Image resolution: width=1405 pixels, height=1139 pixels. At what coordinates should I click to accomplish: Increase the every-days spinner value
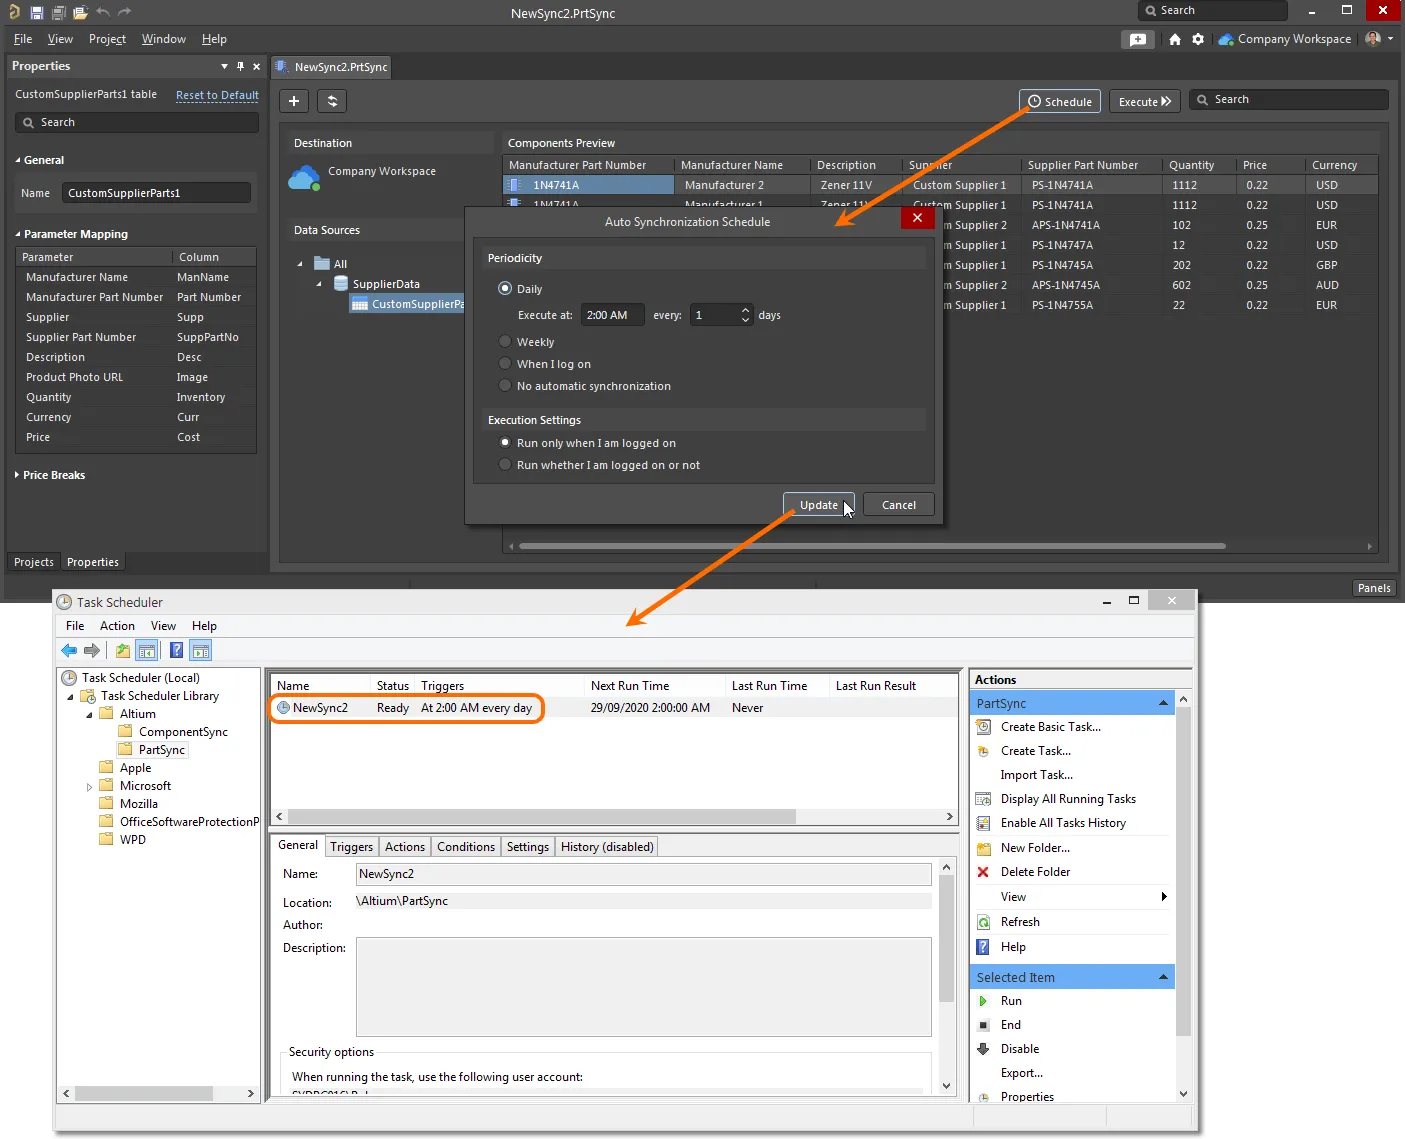(745, 310)
